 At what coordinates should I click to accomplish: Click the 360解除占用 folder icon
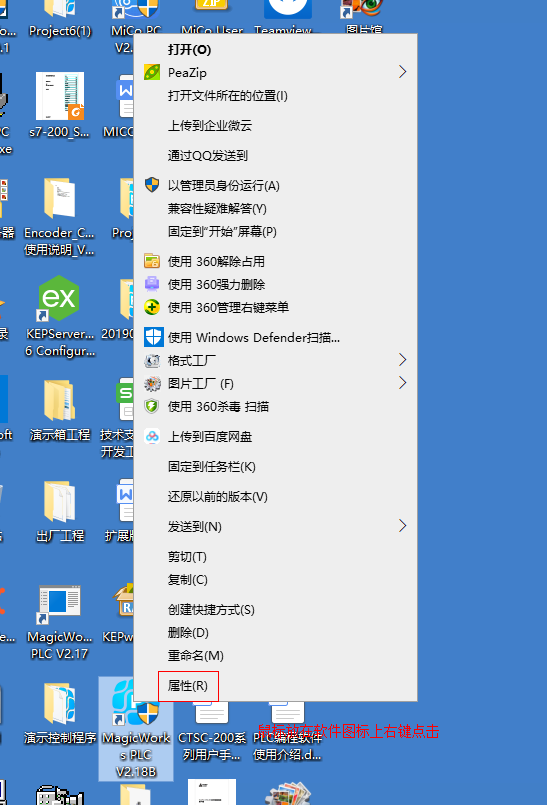click(x=152, y=261)
